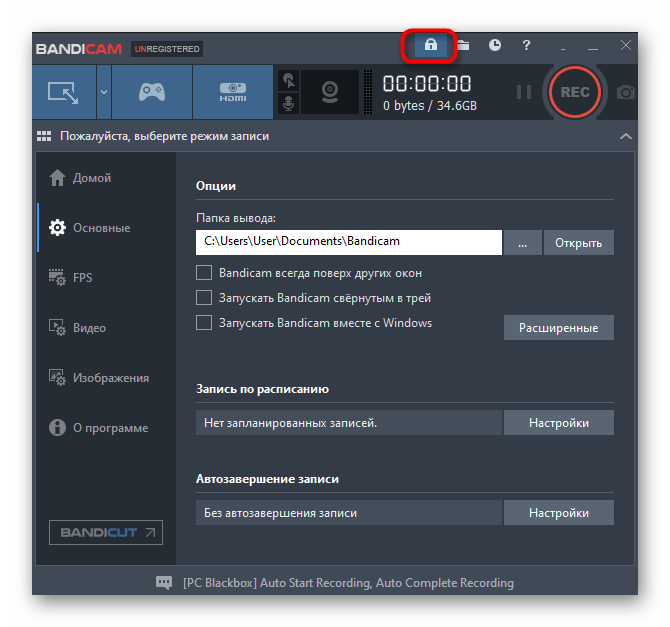Click the Без автозавершения записи field
The image size is (670, 627).
click(x=349, y=513)
